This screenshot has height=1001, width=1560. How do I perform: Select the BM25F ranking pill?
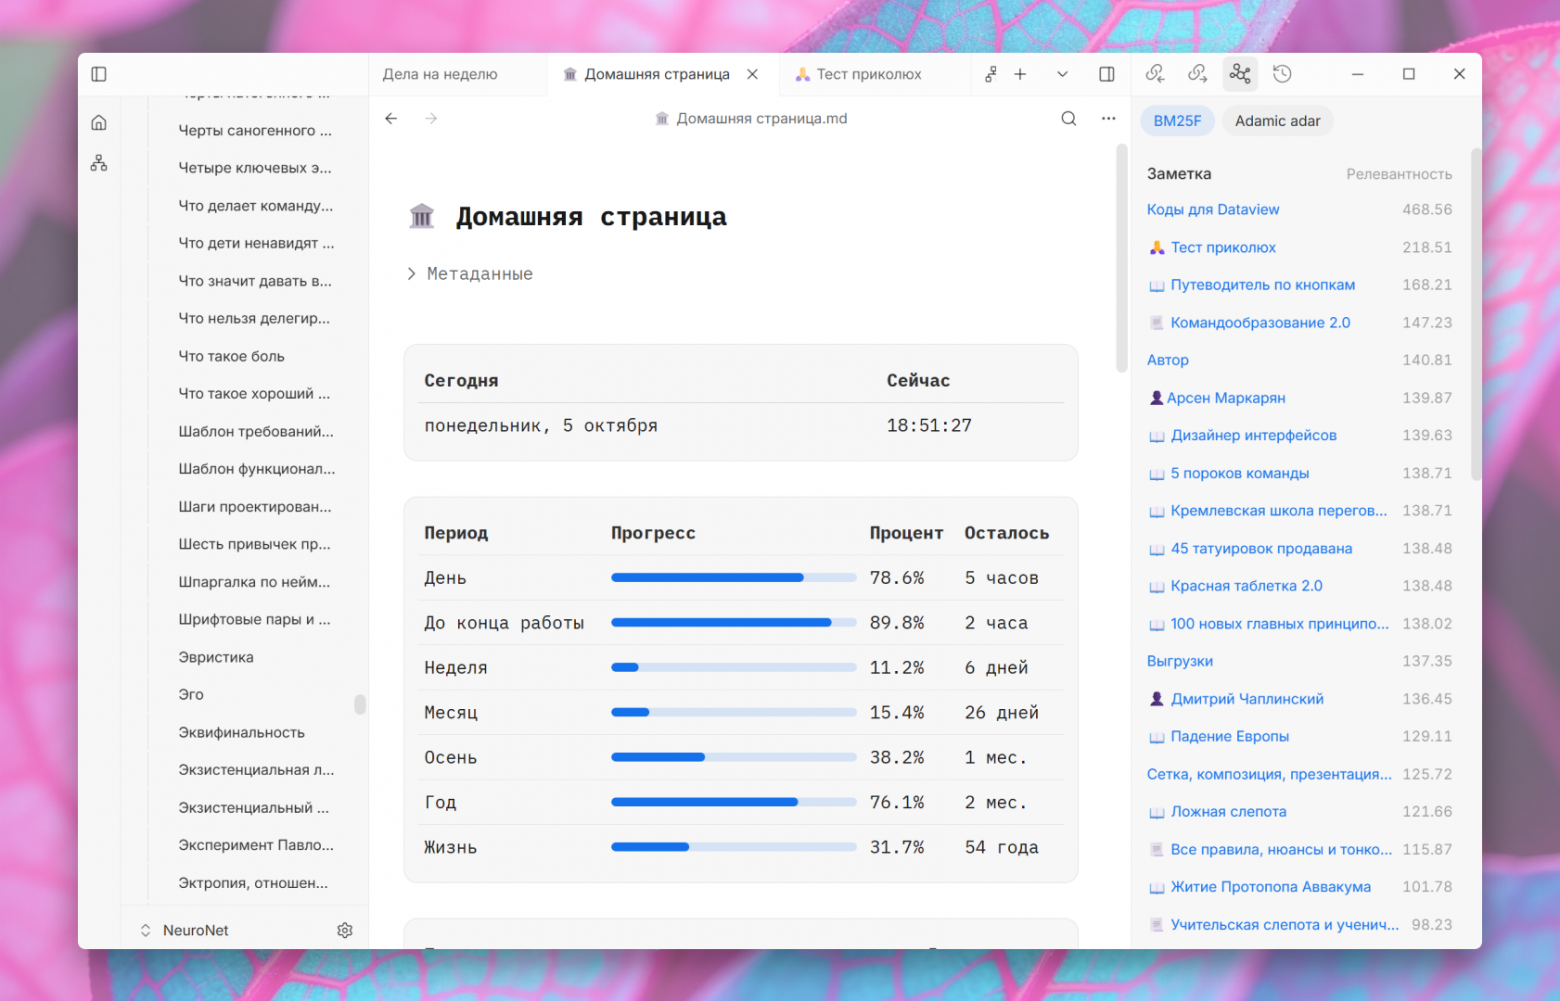click(1177, 121)
